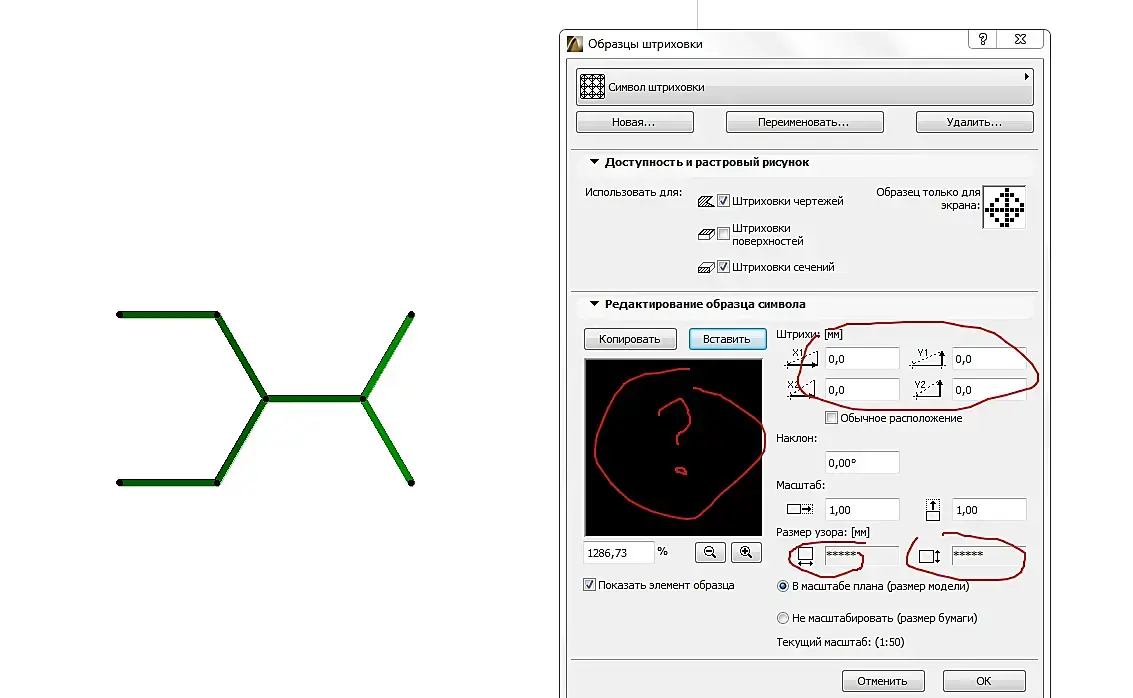Toggle 'Штриховки поверхностей' checkbox
The image size is (1133, 698).
[x=723, y=234]
